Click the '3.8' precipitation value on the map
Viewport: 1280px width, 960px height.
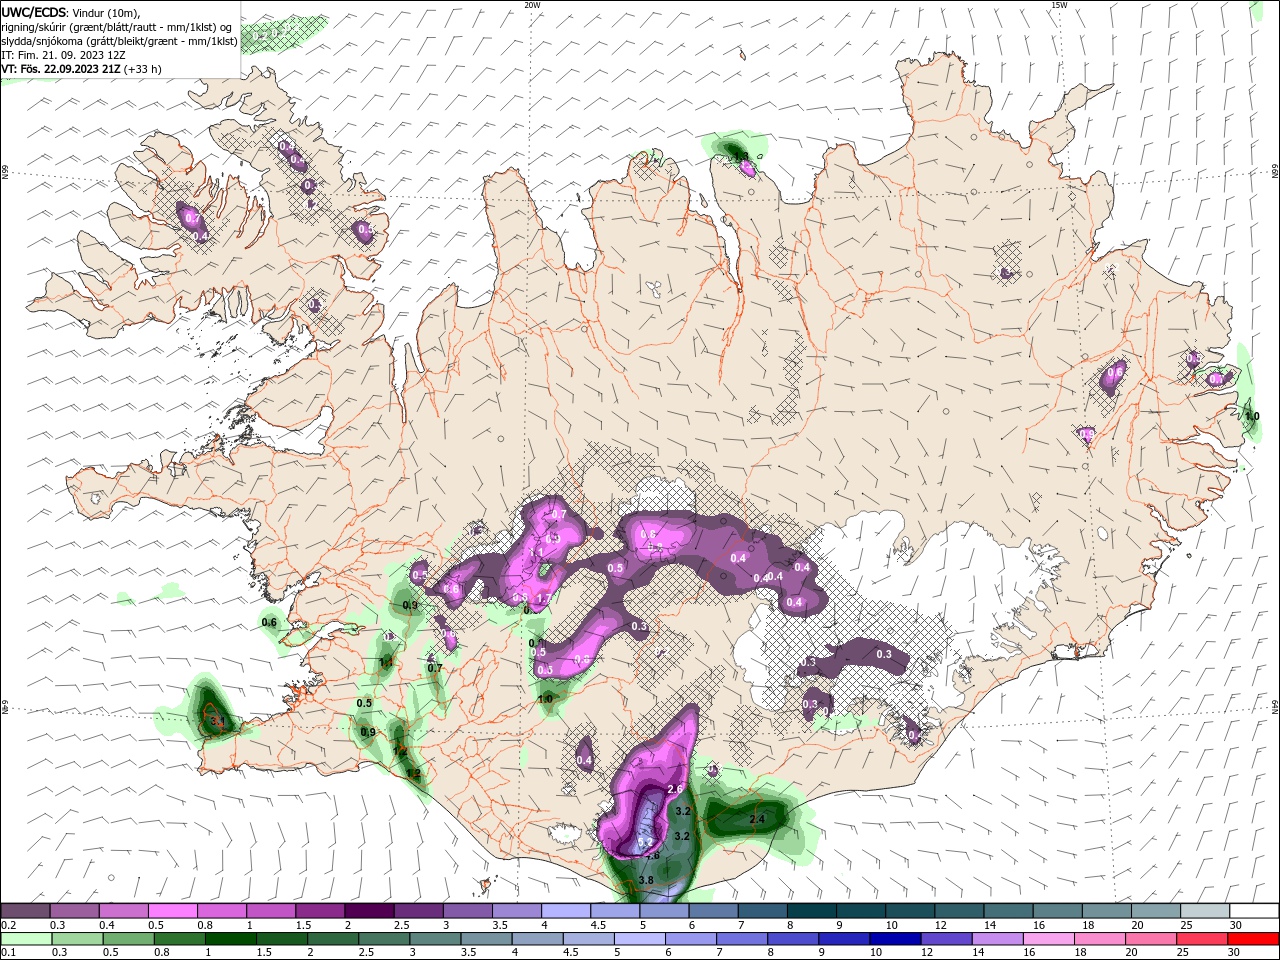coord(646,880)
